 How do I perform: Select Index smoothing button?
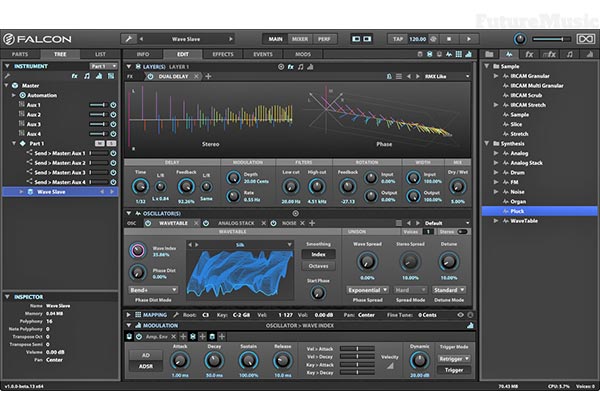318,254
